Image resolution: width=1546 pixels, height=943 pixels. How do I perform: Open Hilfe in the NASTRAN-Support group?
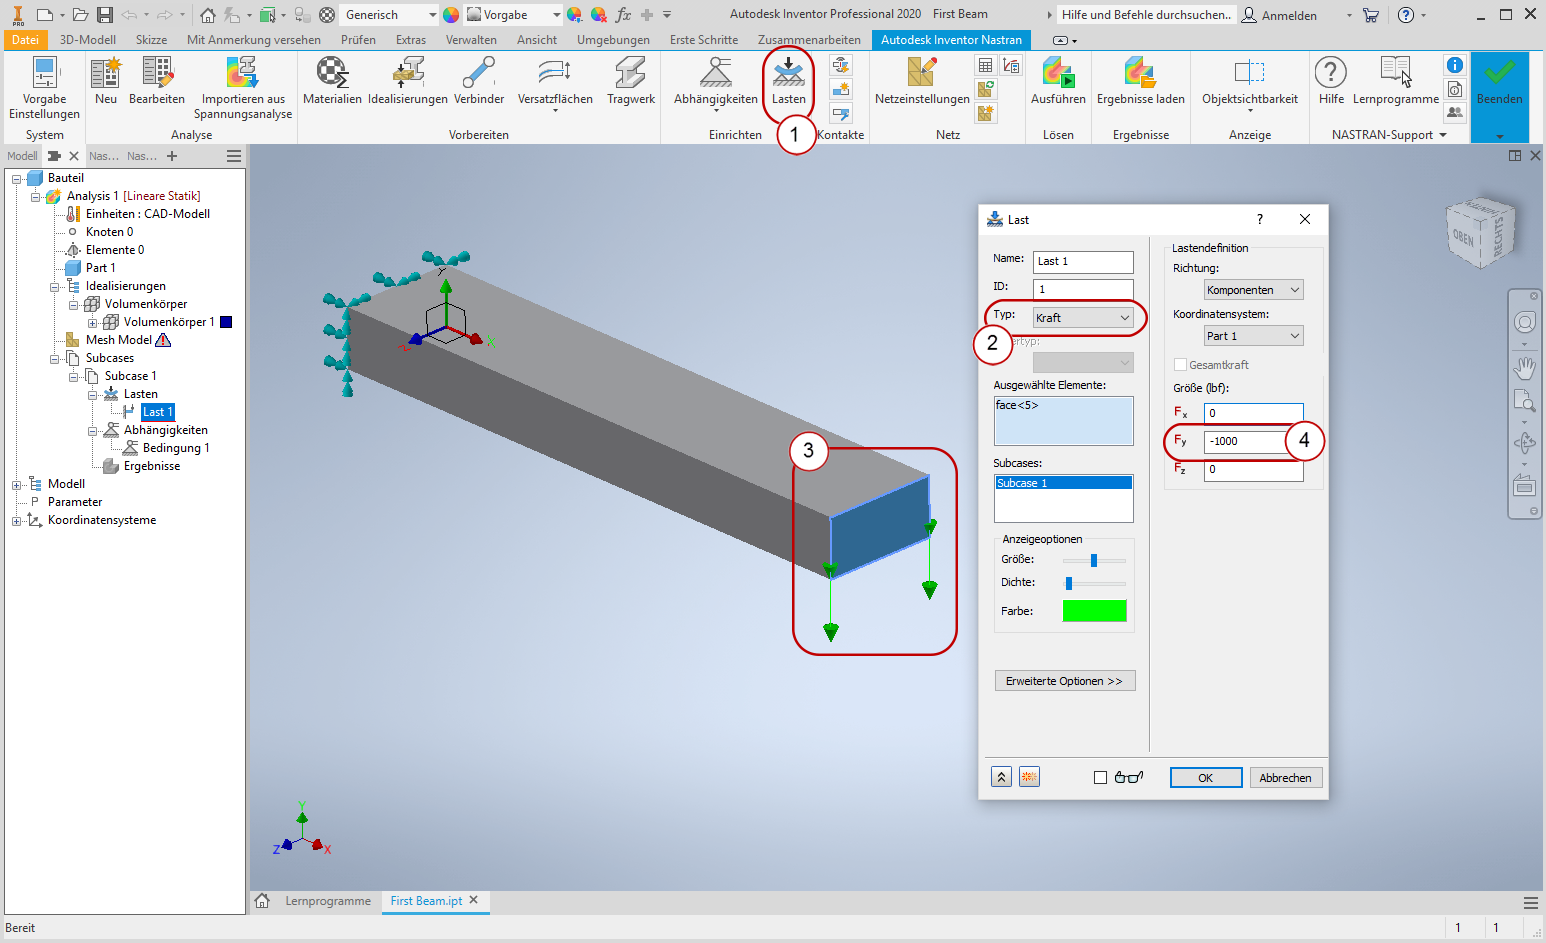pyautogui.click(x=1331, y=80)
